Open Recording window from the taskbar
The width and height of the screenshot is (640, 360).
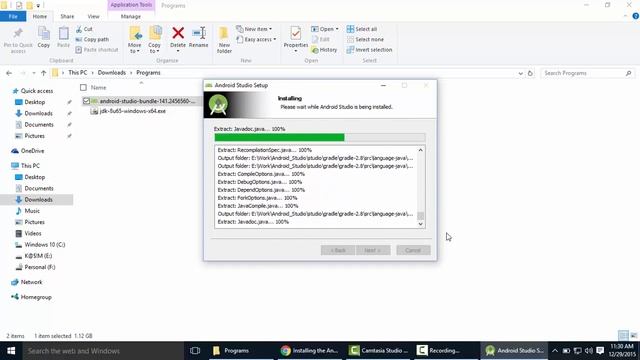[447, 351]
